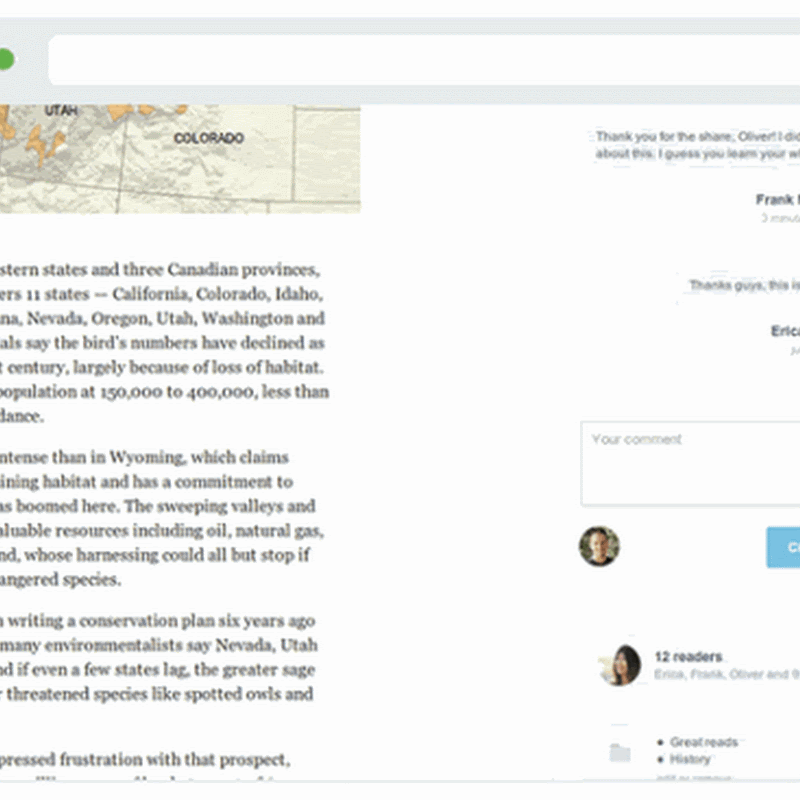The height and width of the screenshot is (800, 800).
Task: Click the green window maximize button
Action: pyautogui.click(x=5, y=60)
